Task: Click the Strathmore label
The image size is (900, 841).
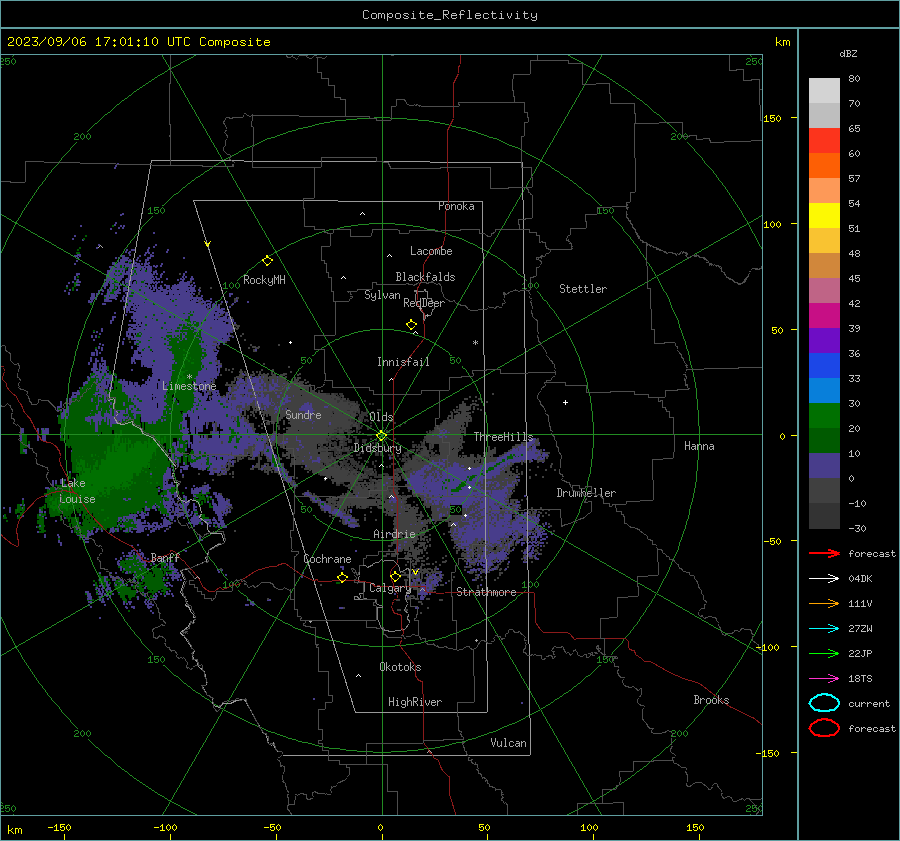Action: tap(486, 592)
